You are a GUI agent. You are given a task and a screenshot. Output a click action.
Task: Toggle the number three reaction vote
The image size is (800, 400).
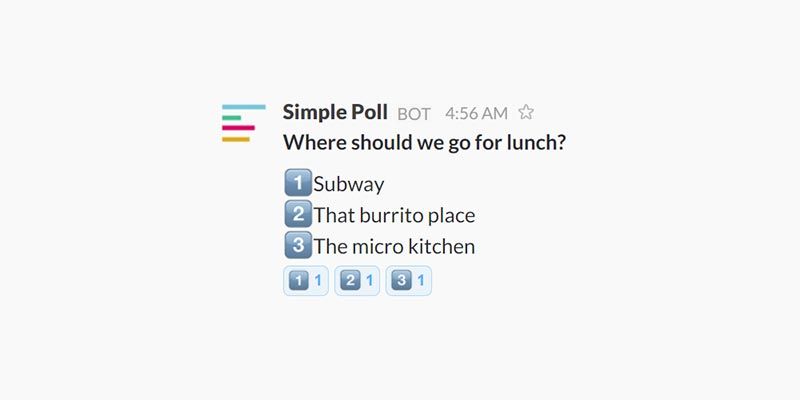click(408, 281)
